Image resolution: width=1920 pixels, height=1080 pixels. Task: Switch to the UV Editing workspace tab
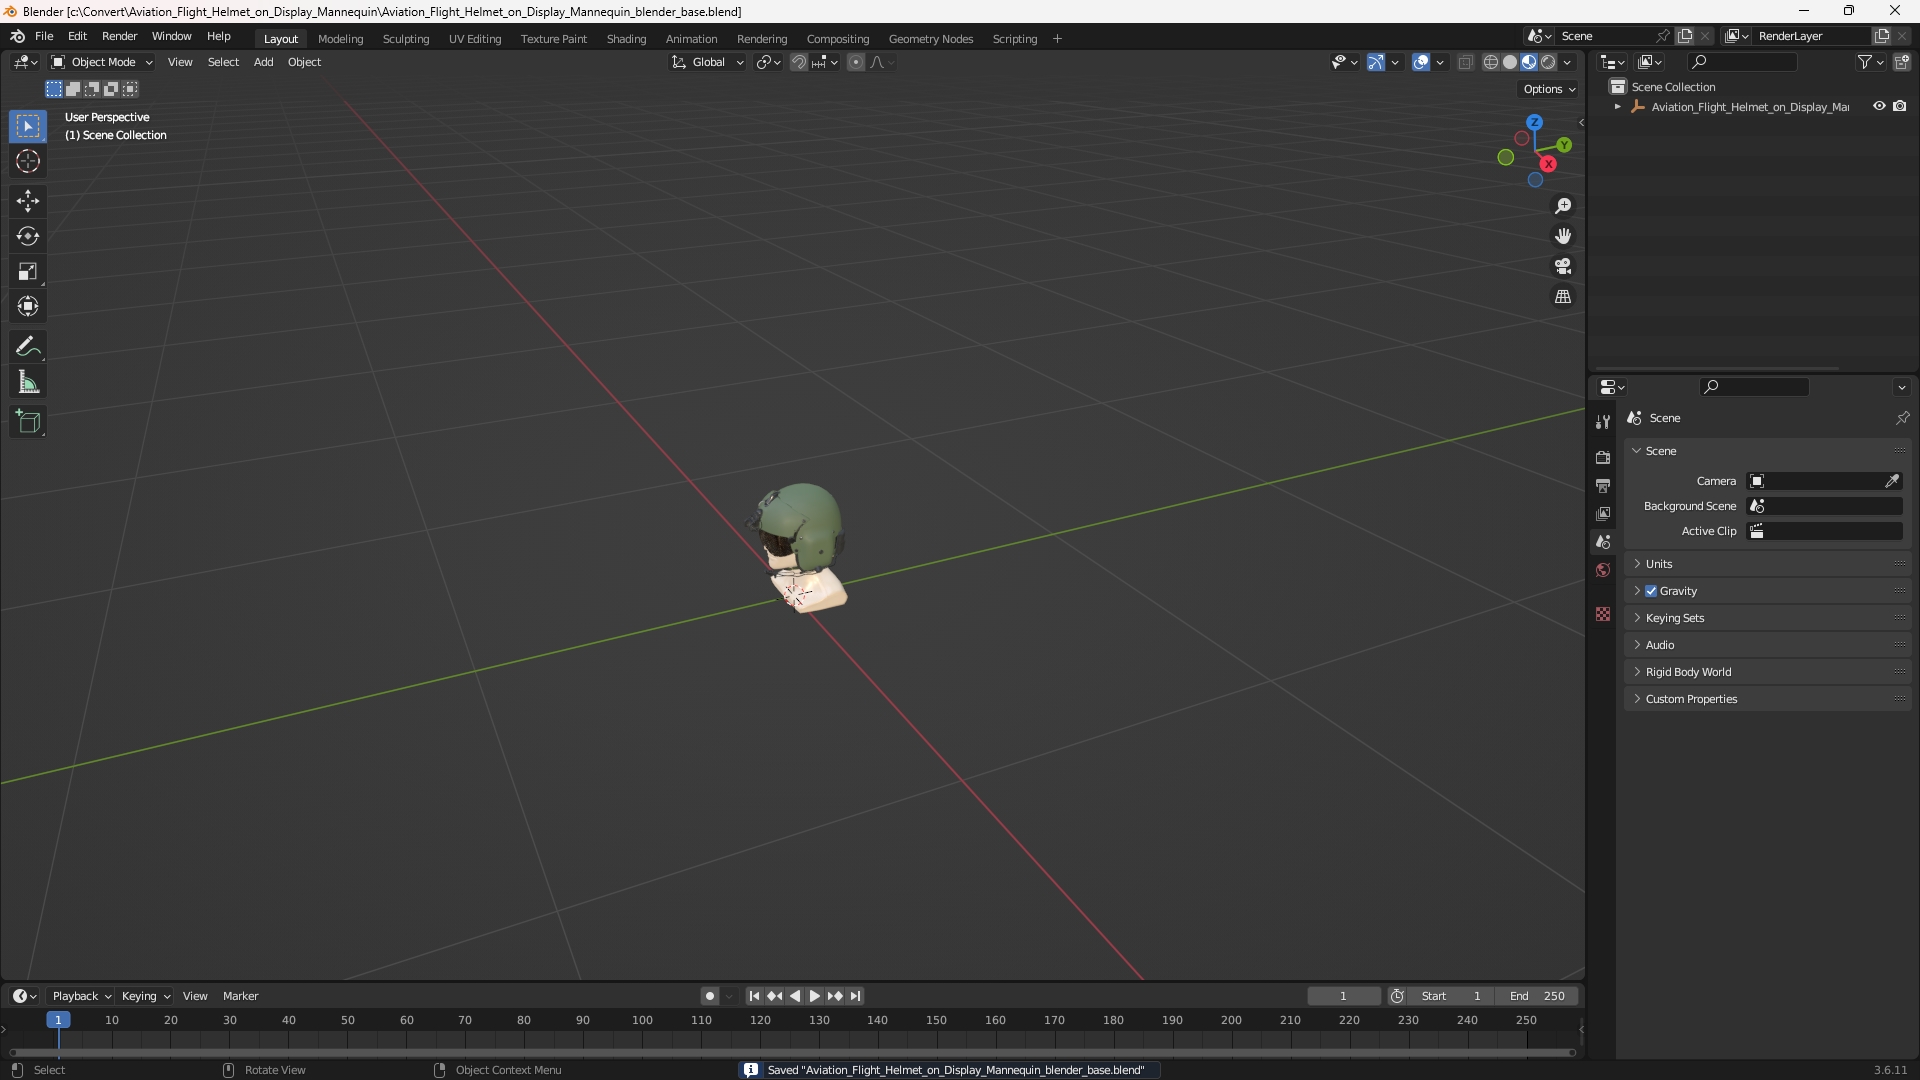click(x=475, y=39)
